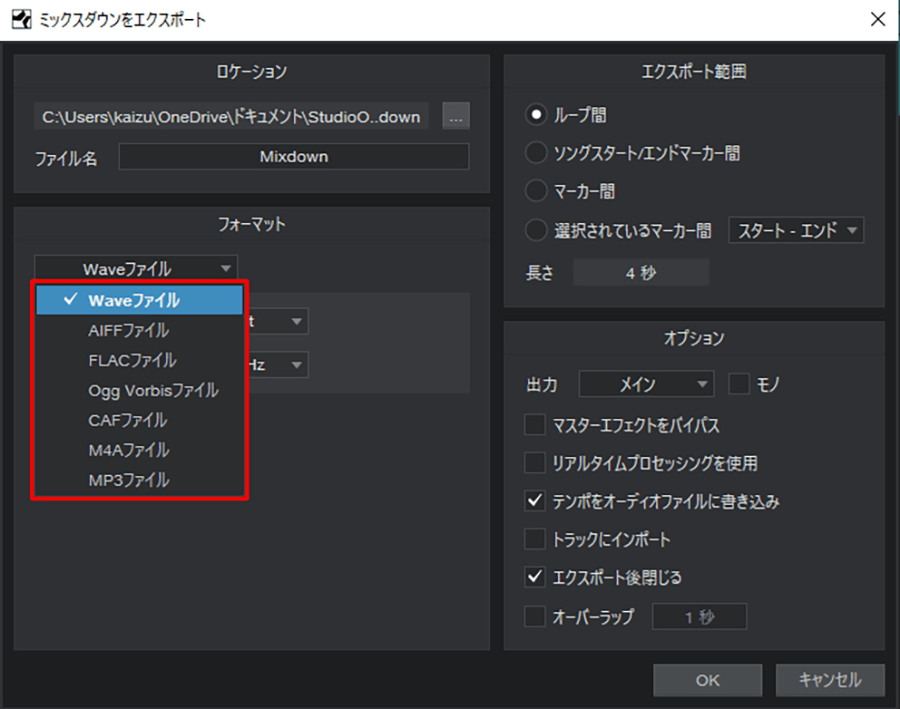Choose AIFFファイル from the format list

click(x=139, y=330)
